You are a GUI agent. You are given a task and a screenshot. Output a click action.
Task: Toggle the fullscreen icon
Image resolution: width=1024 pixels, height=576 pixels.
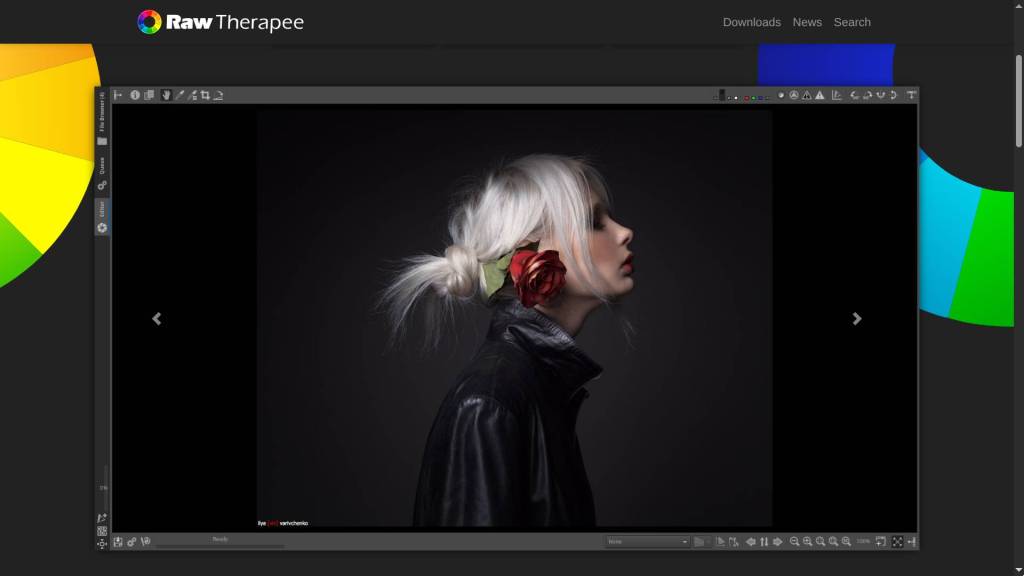point(897,542)
